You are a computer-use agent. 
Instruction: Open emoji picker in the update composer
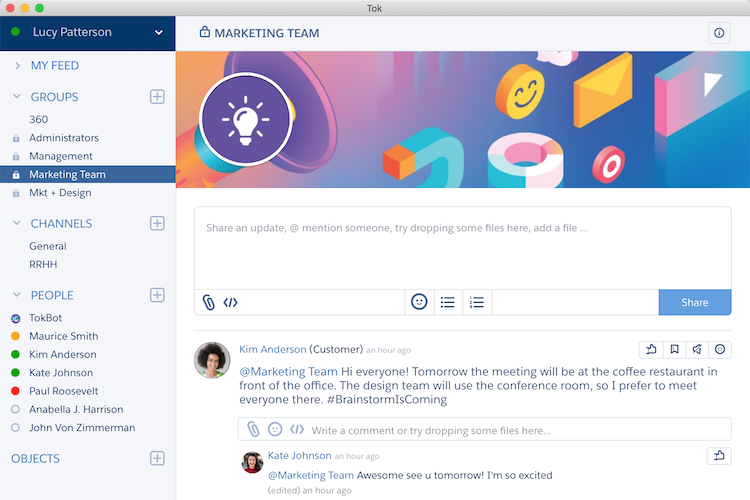point(419,302)
